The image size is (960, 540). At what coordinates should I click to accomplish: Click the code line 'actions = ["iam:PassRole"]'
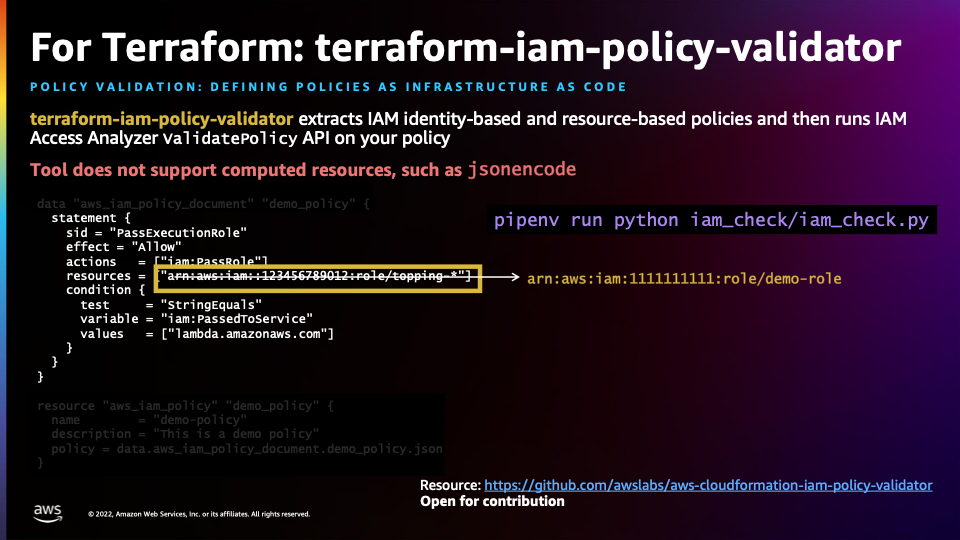(167, 261)
